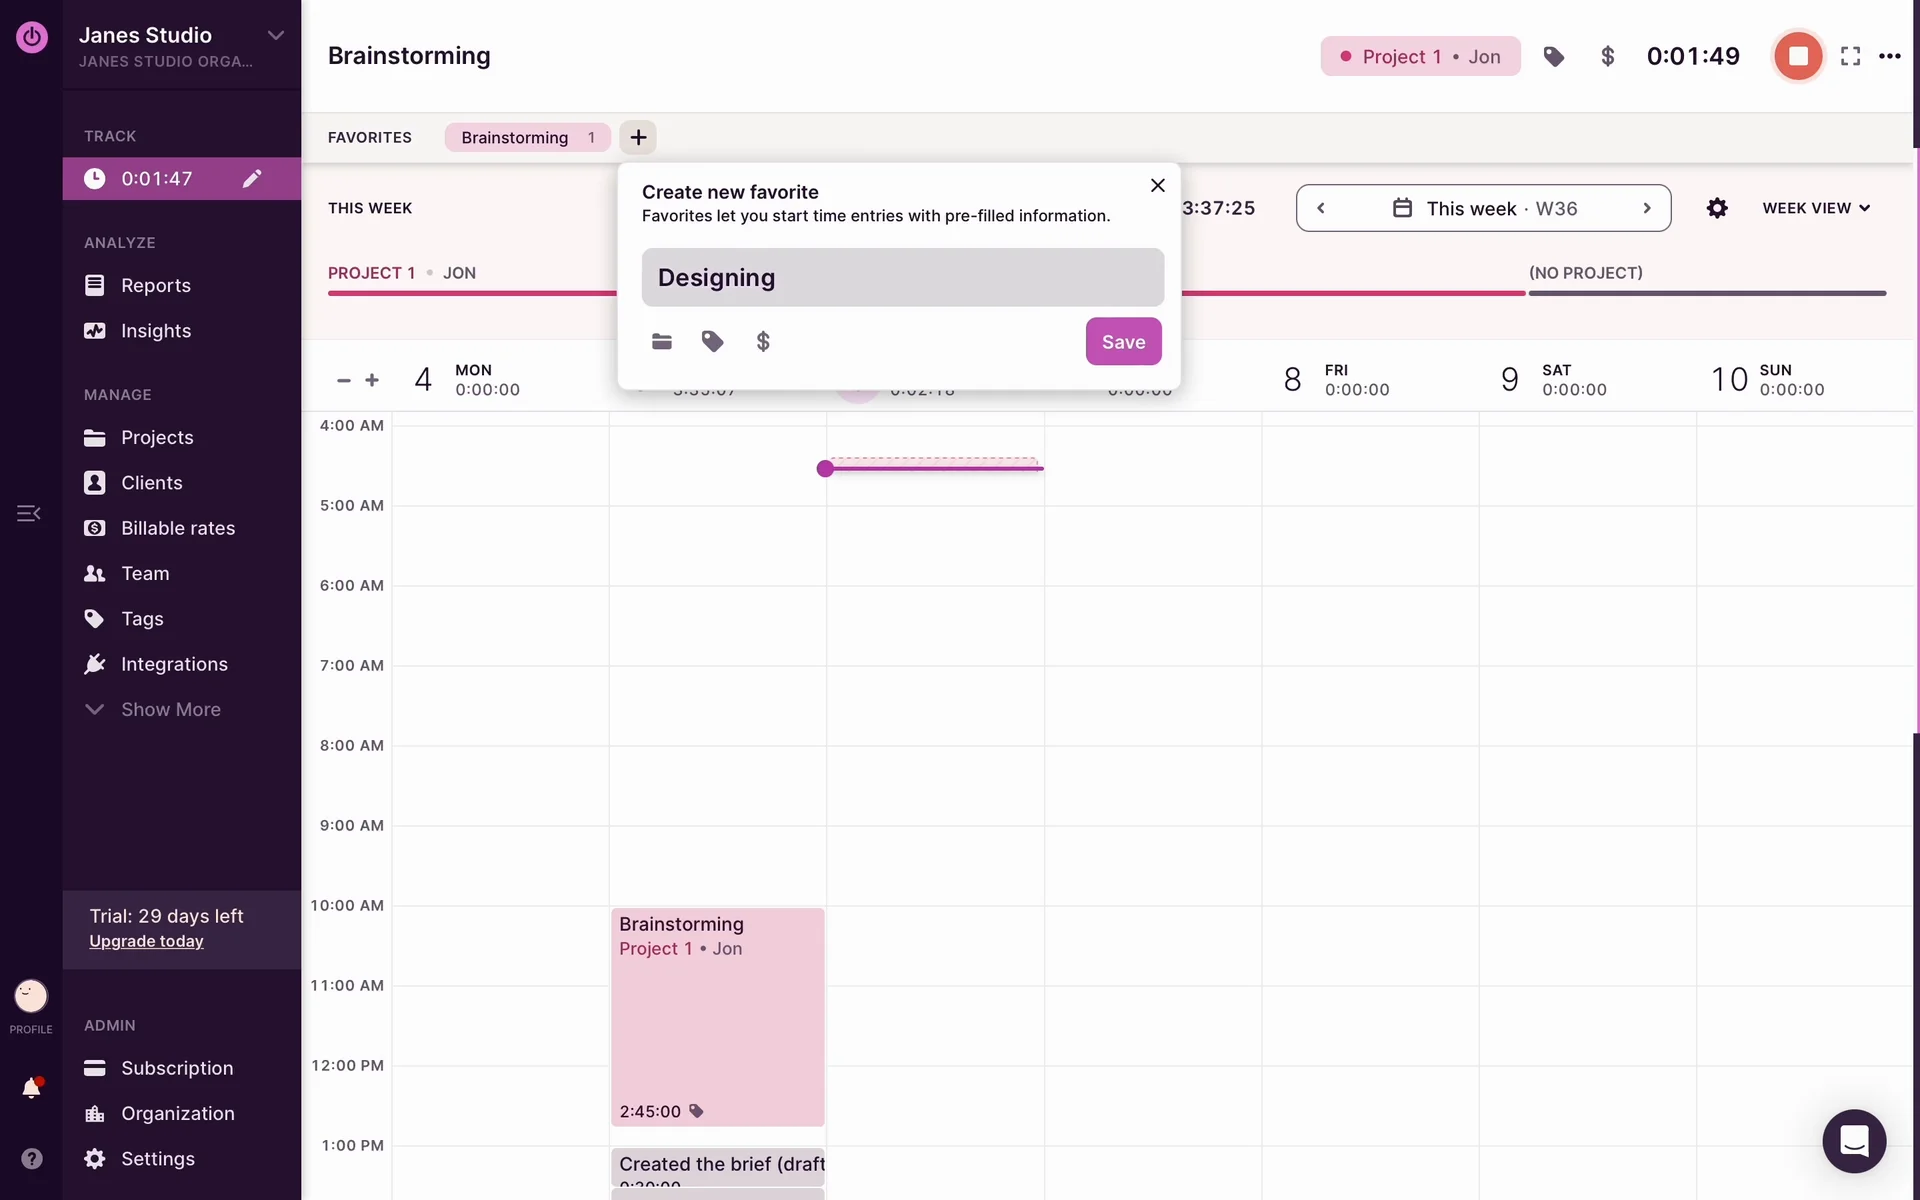Open the three-dots more options menu
This screenshot has height=1200, width=1920.
tap(1889, 57)
